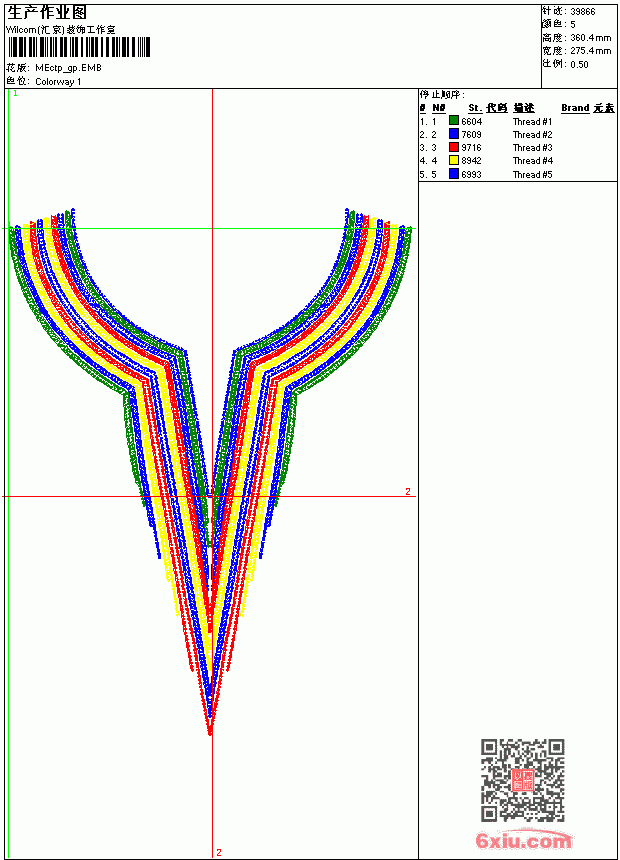Click the green marker 1 at top-left
This screenshot has width=620, height=860.
click(x=15, y=94)
